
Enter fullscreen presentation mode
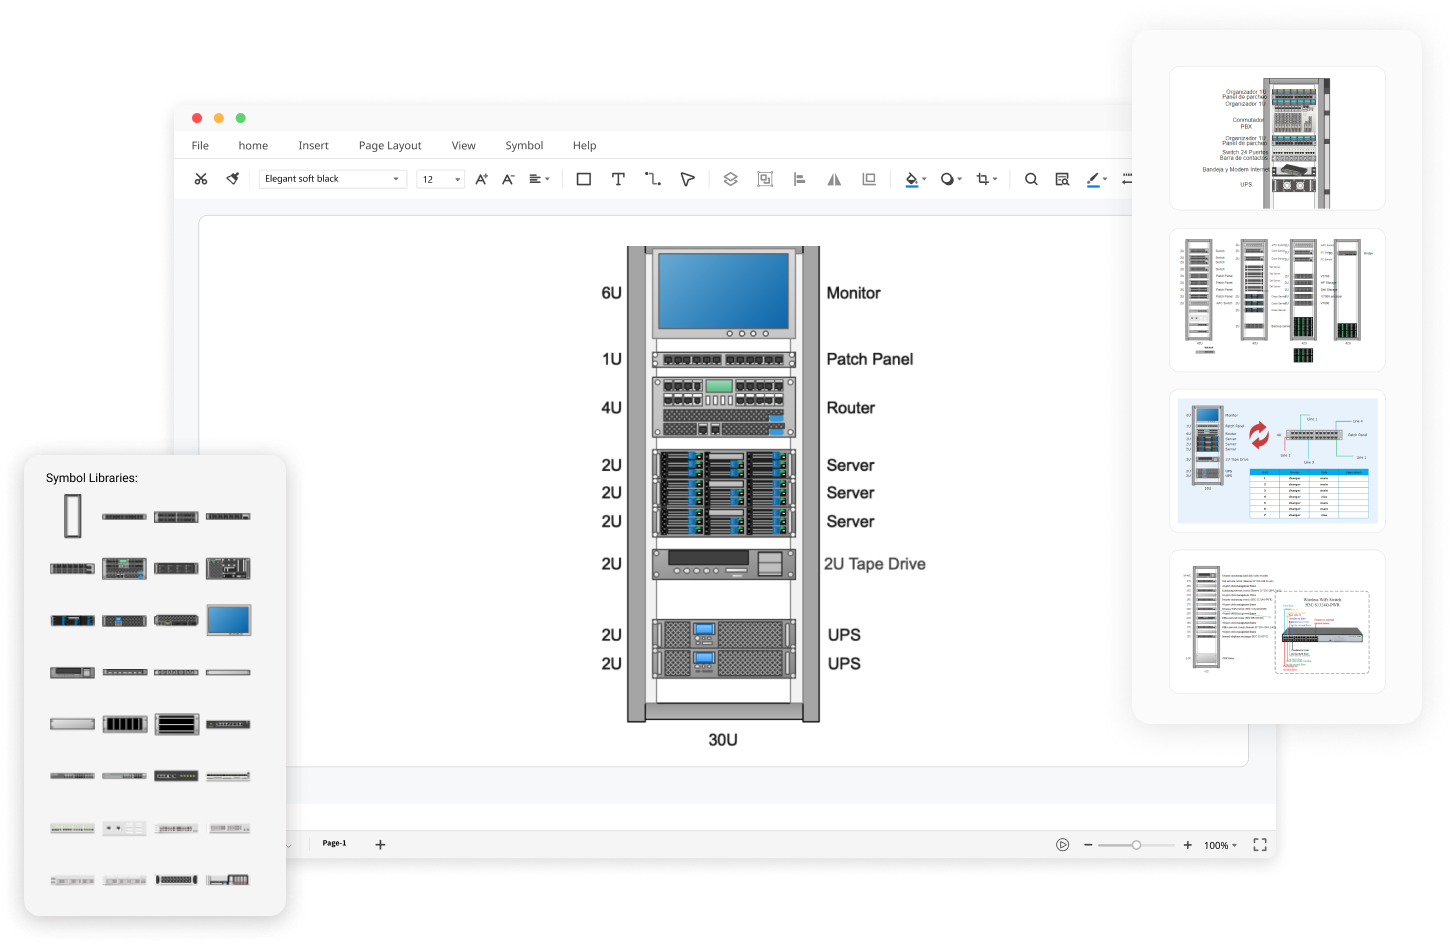pos(1259,844)
